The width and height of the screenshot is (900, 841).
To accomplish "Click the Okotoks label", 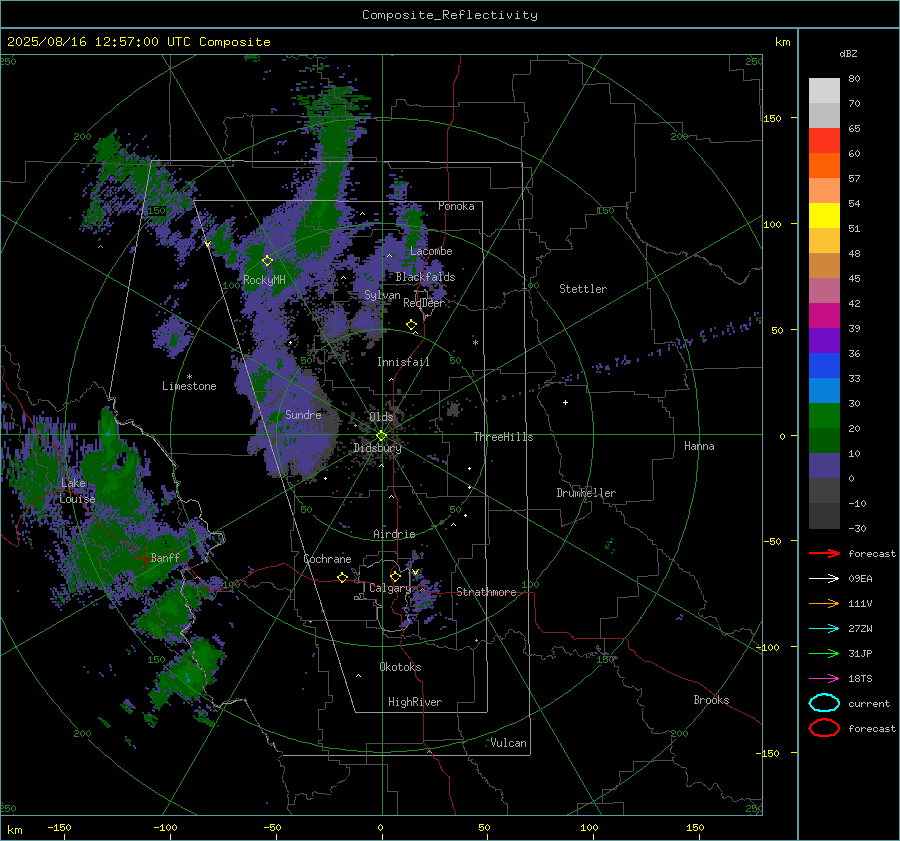I will tap(400, 667).
